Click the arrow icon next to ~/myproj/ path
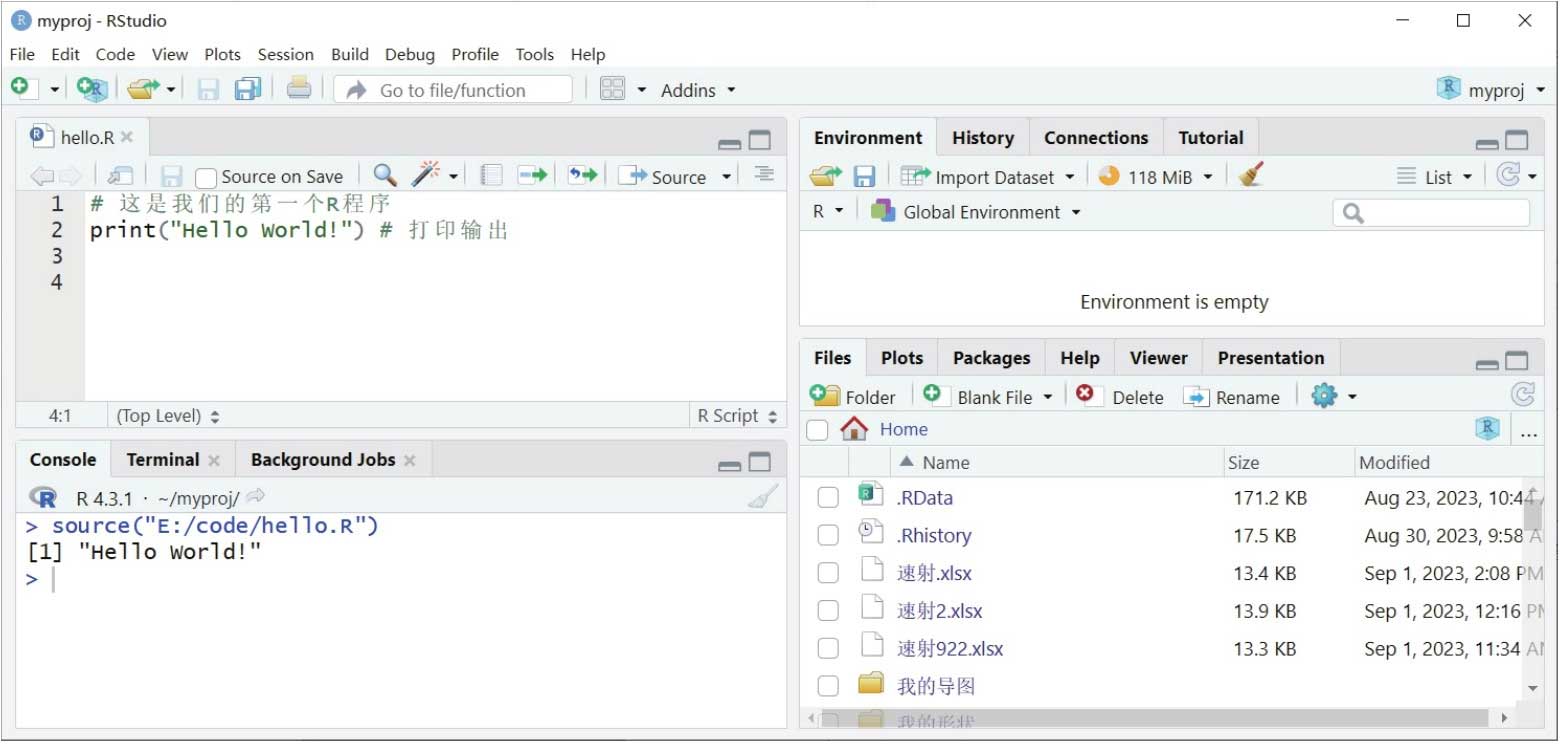Image resolution: width=1560 pixels, height=744 pixels. 255,496
